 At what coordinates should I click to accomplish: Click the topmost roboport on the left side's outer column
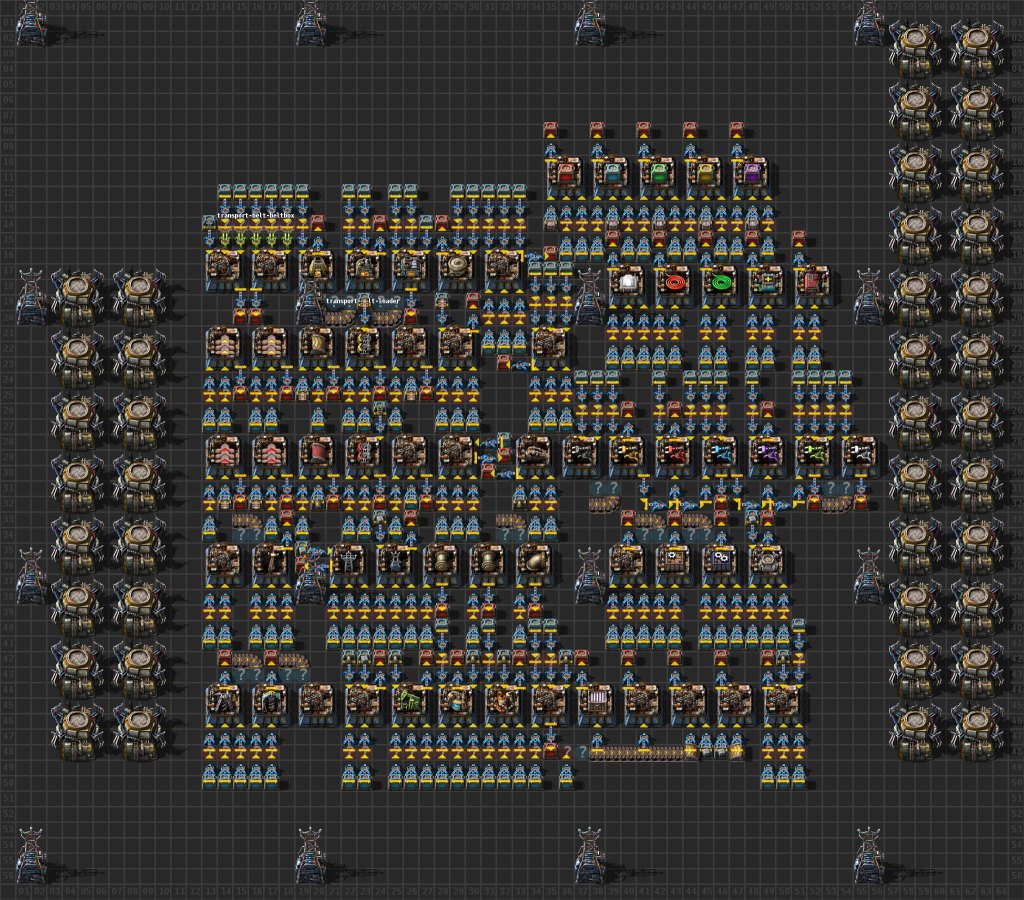(77, 297)
